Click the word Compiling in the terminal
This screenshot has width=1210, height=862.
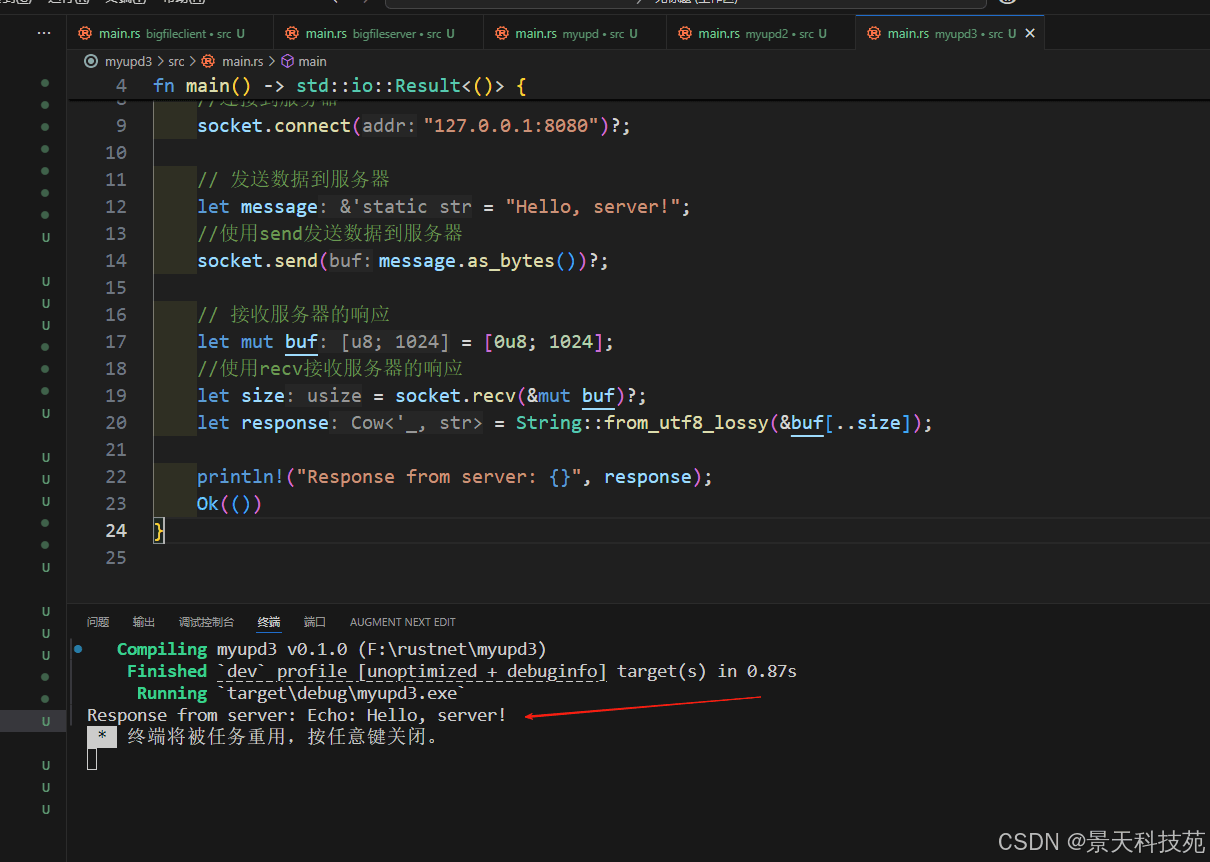(x=162, y=649)
